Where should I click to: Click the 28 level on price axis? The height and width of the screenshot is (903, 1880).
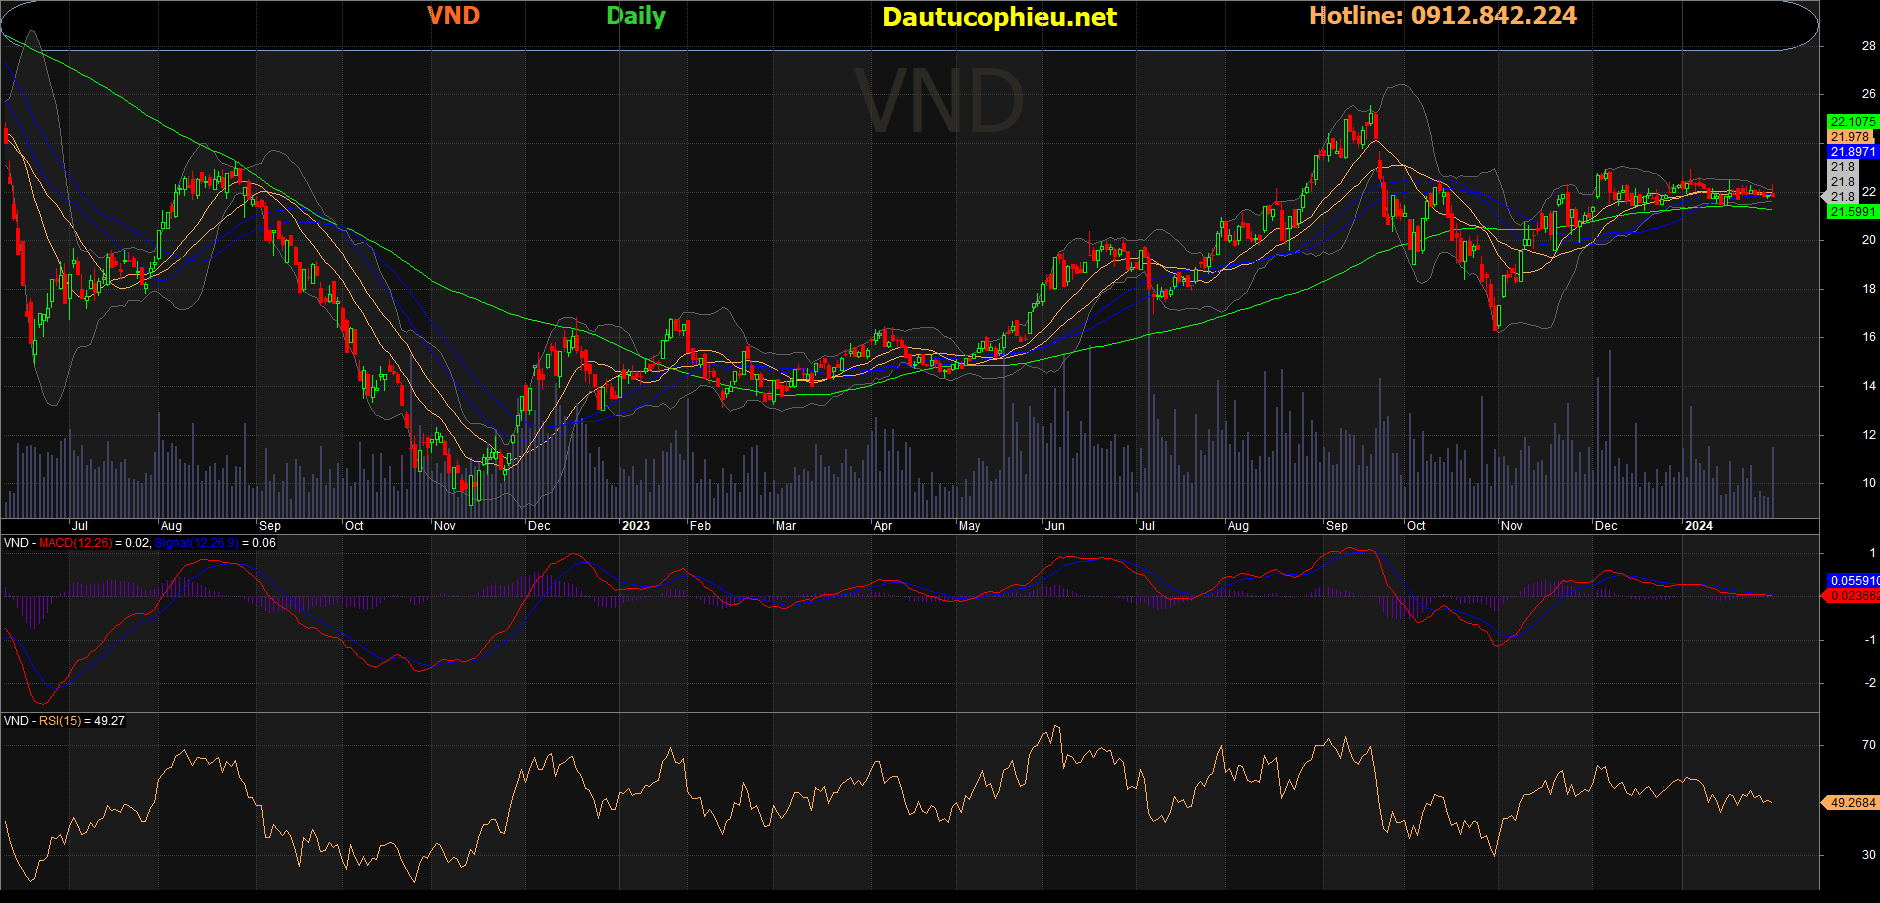(x=1868, y=46)
